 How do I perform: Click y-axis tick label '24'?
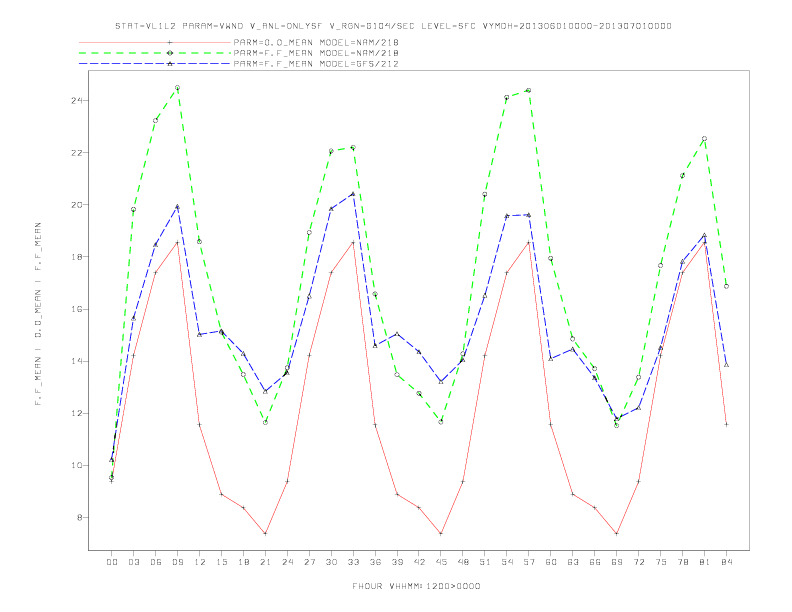(x=77, y=100)
